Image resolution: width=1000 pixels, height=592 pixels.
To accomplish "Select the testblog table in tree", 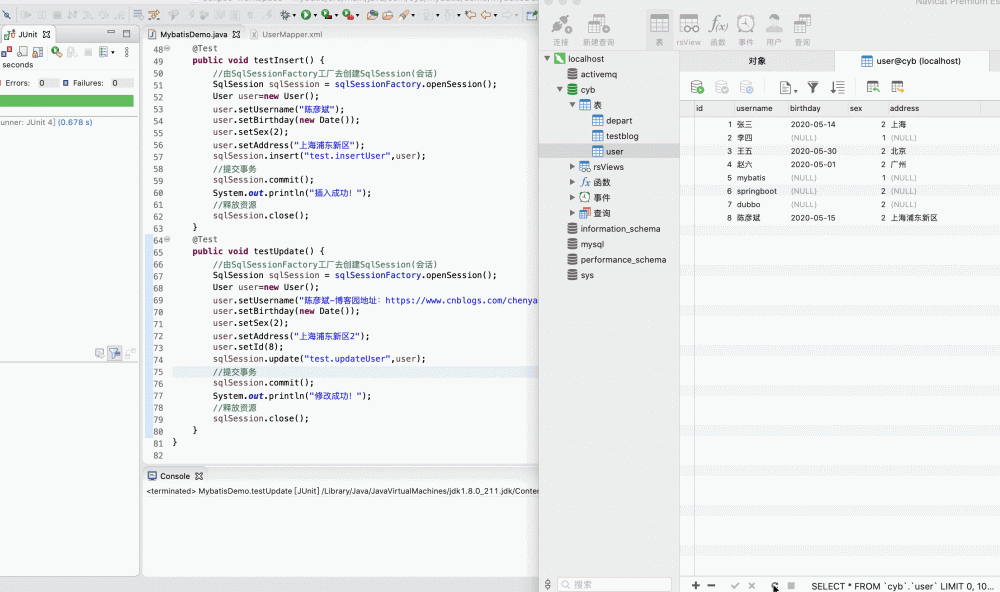I will [x=621, y=136].
